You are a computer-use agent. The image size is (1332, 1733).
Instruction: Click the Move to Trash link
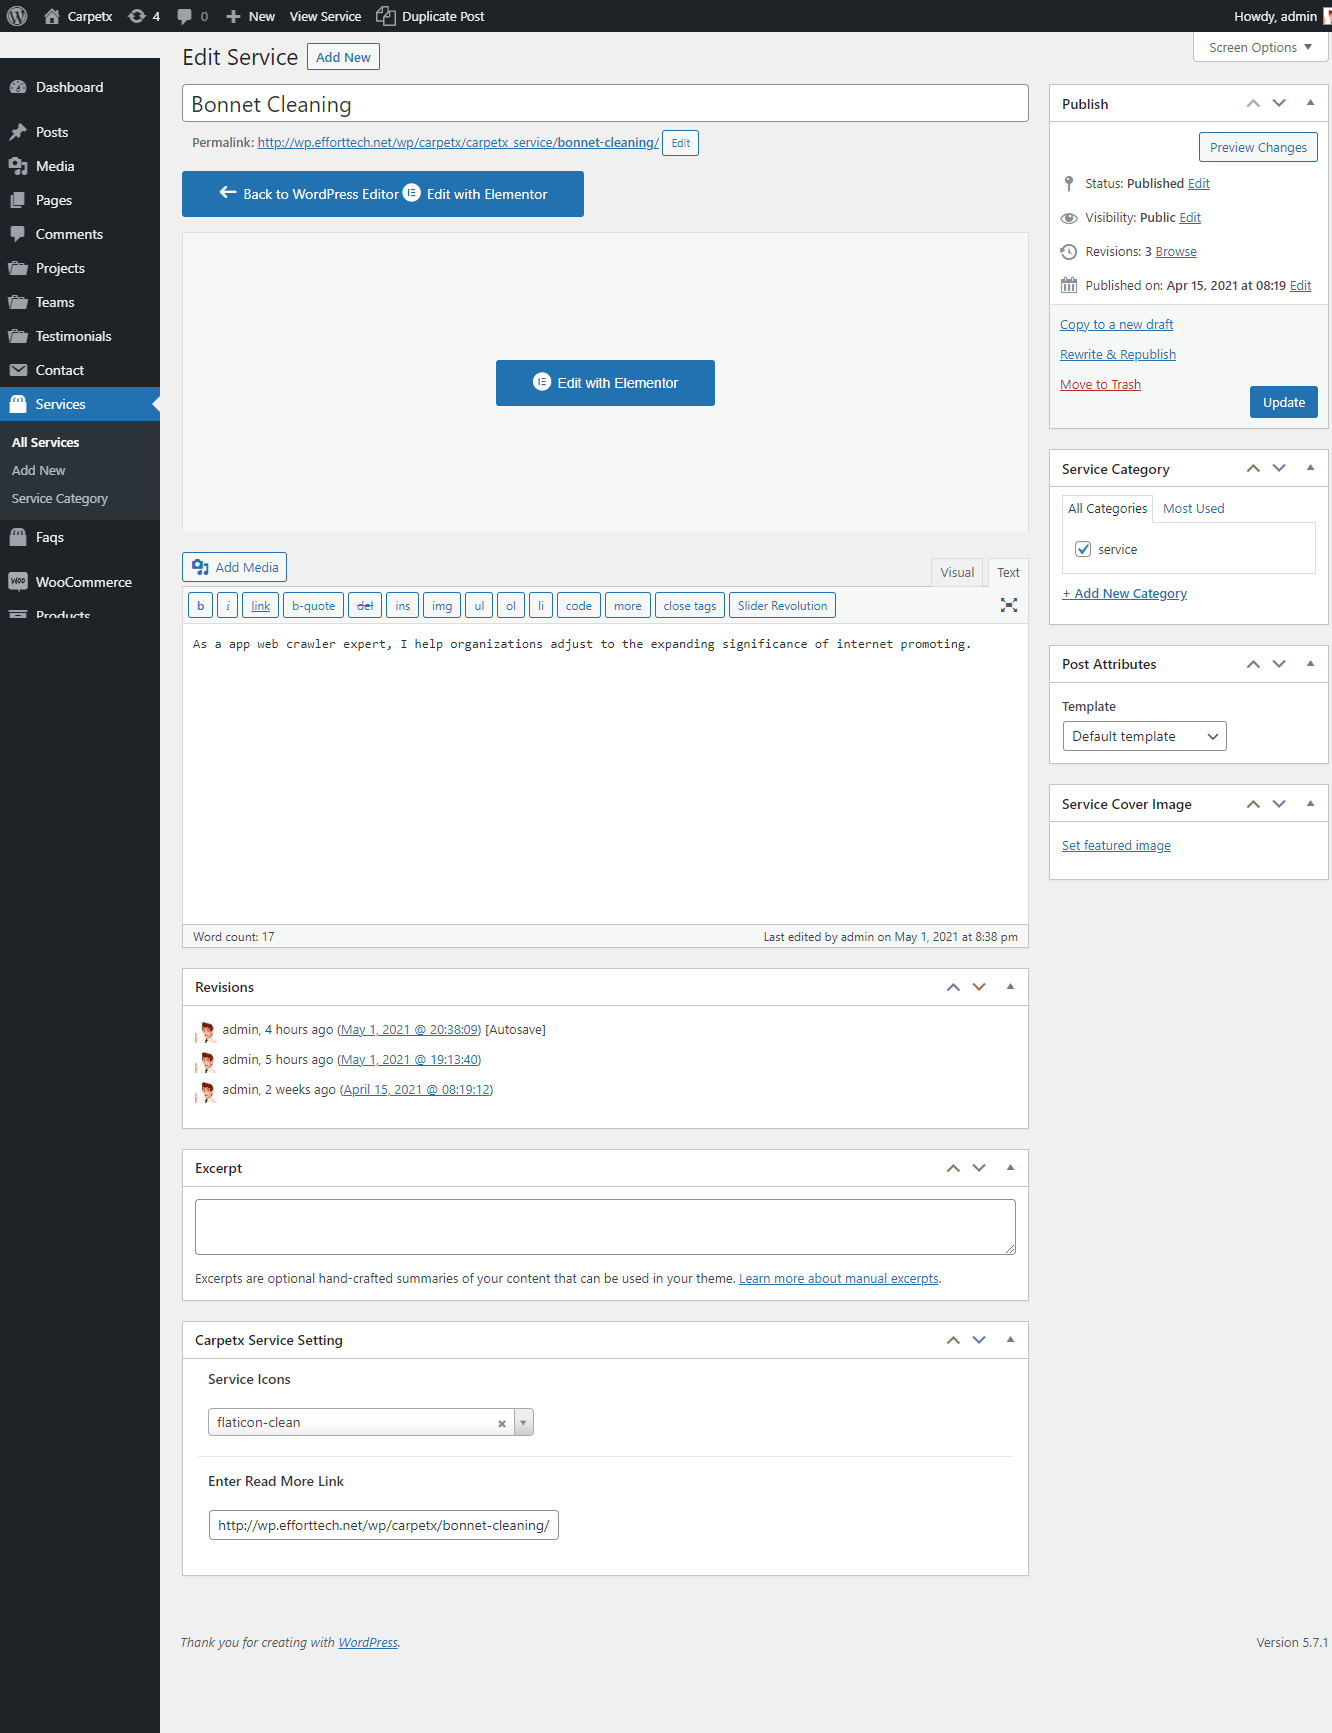pyautogui.click(x=1100, y=384)
